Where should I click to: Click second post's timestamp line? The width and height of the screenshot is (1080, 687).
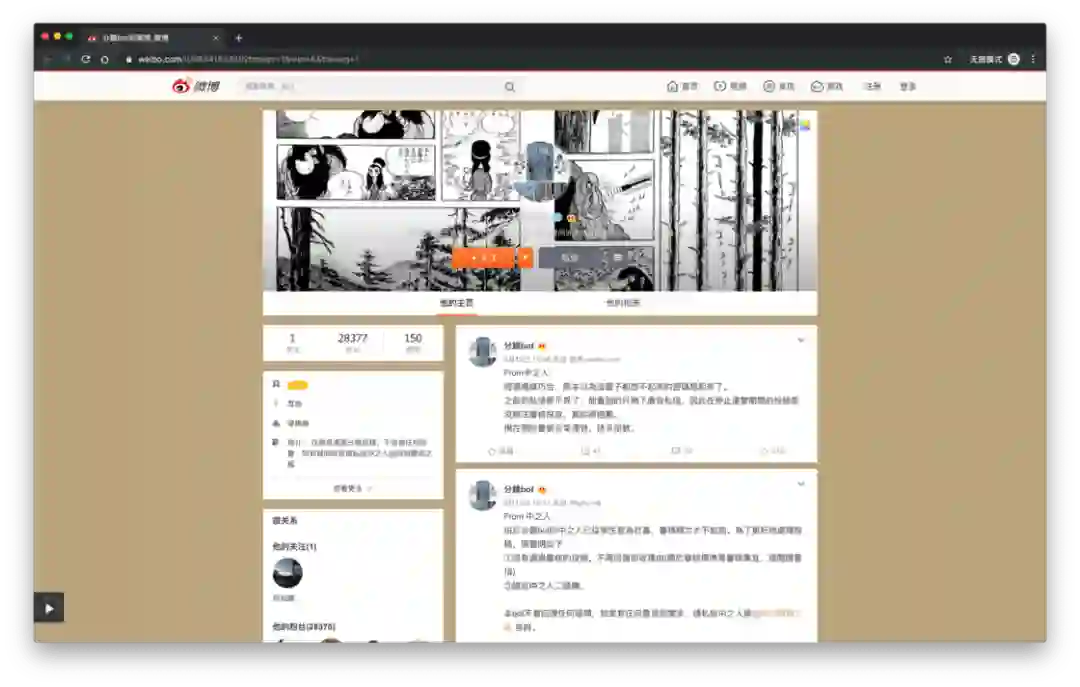(552, 503)
